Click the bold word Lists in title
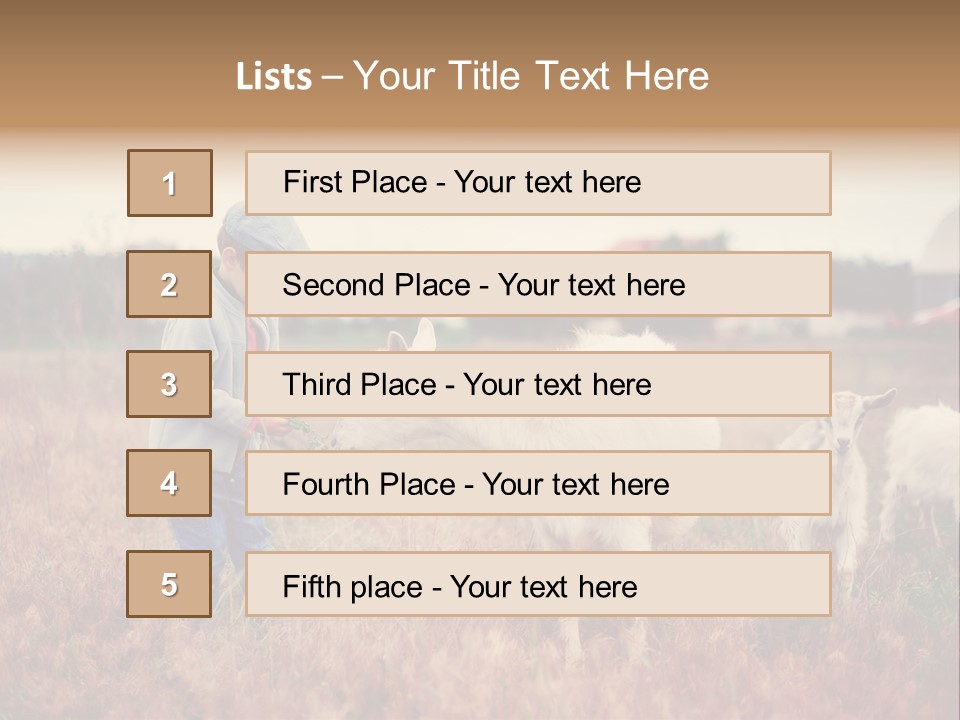 tap(273, 77)
